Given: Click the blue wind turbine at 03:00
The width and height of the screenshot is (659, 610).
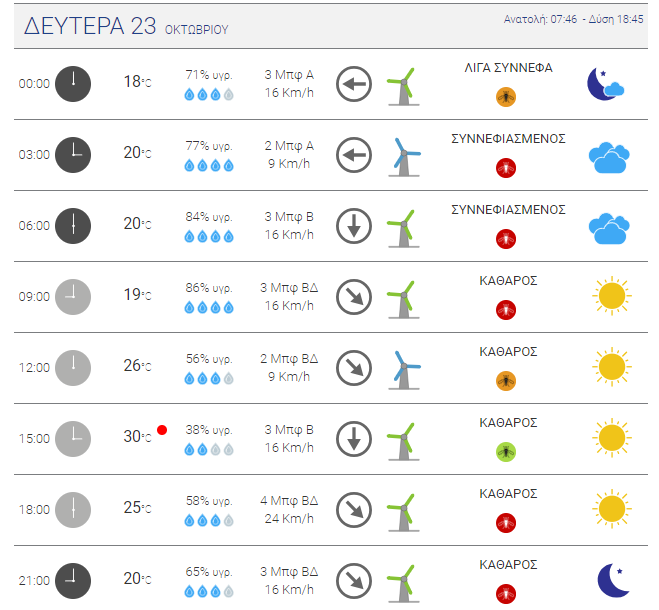Looking at the screenshot, I should coord(404,157).
